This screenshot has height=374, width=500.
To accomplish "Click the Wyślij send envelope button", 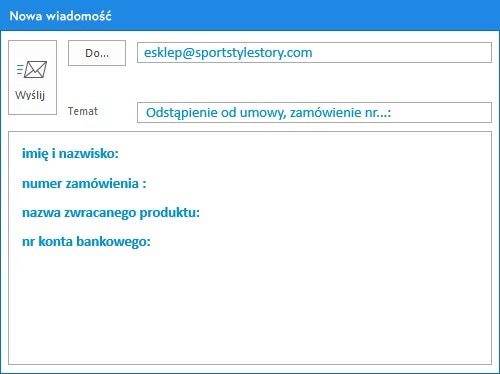I will pos(32,77).
